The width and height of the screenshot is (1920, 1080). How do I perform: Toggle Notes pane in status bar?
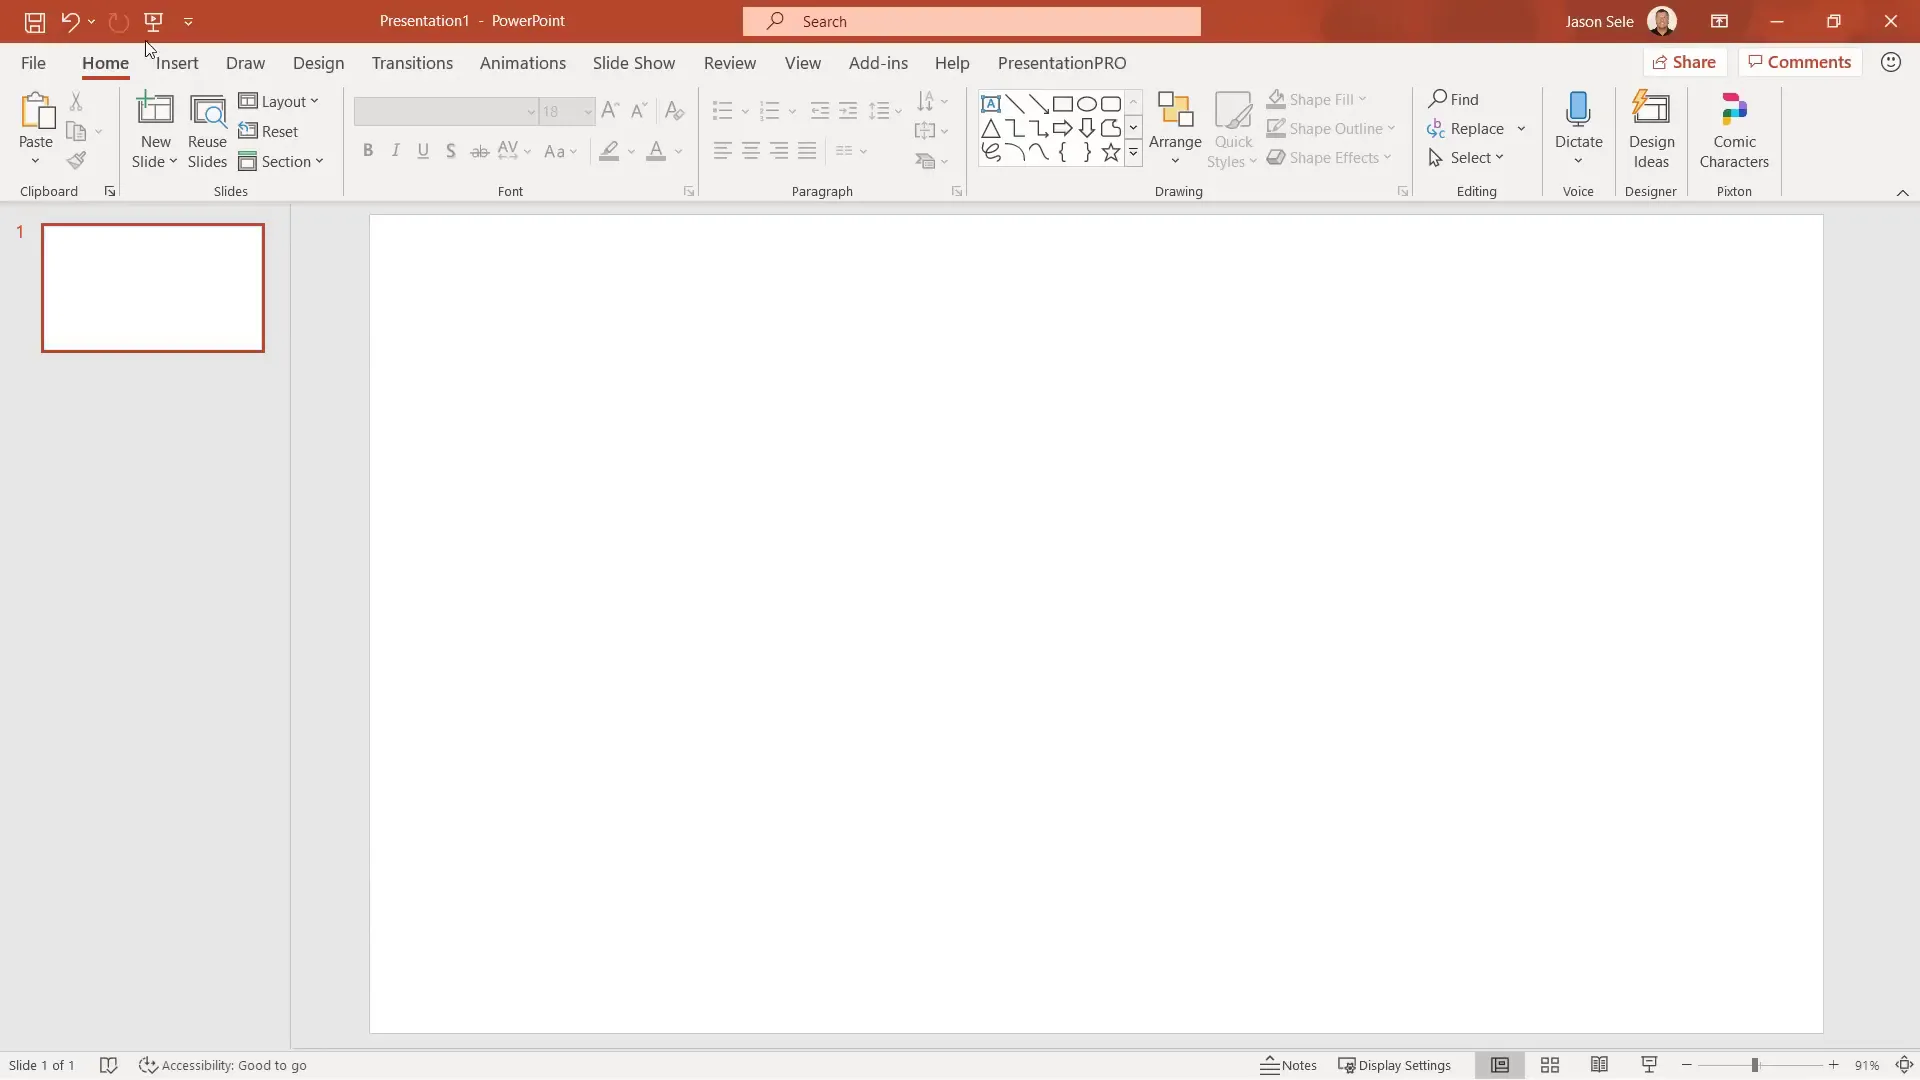point(1288,1065)
